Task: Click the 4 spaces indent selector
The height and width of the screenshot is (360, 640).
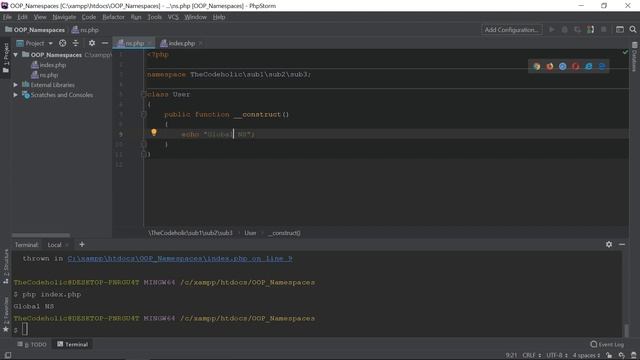Action: (x=586, y=356)
